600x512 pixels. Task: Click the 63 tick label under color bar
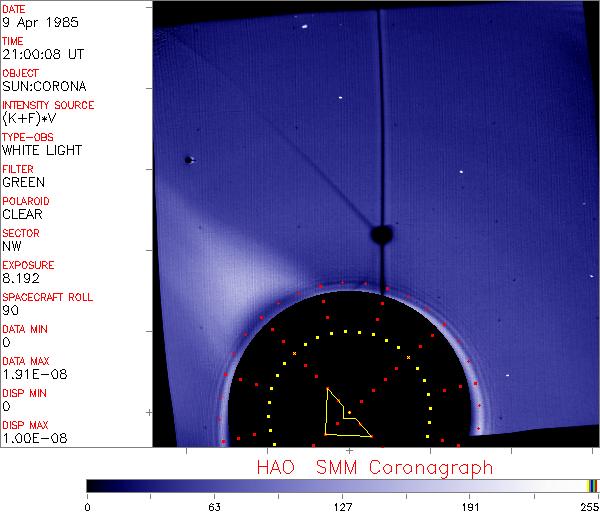(x=214, y=505)
